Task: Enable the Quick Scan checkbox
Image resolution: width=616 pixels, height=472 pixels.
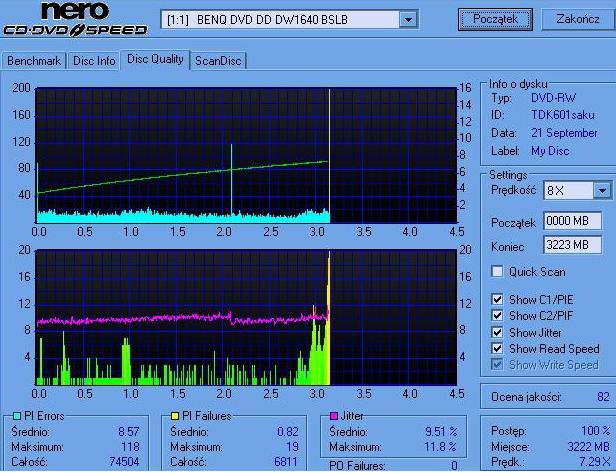Action: tap(497, 272)
